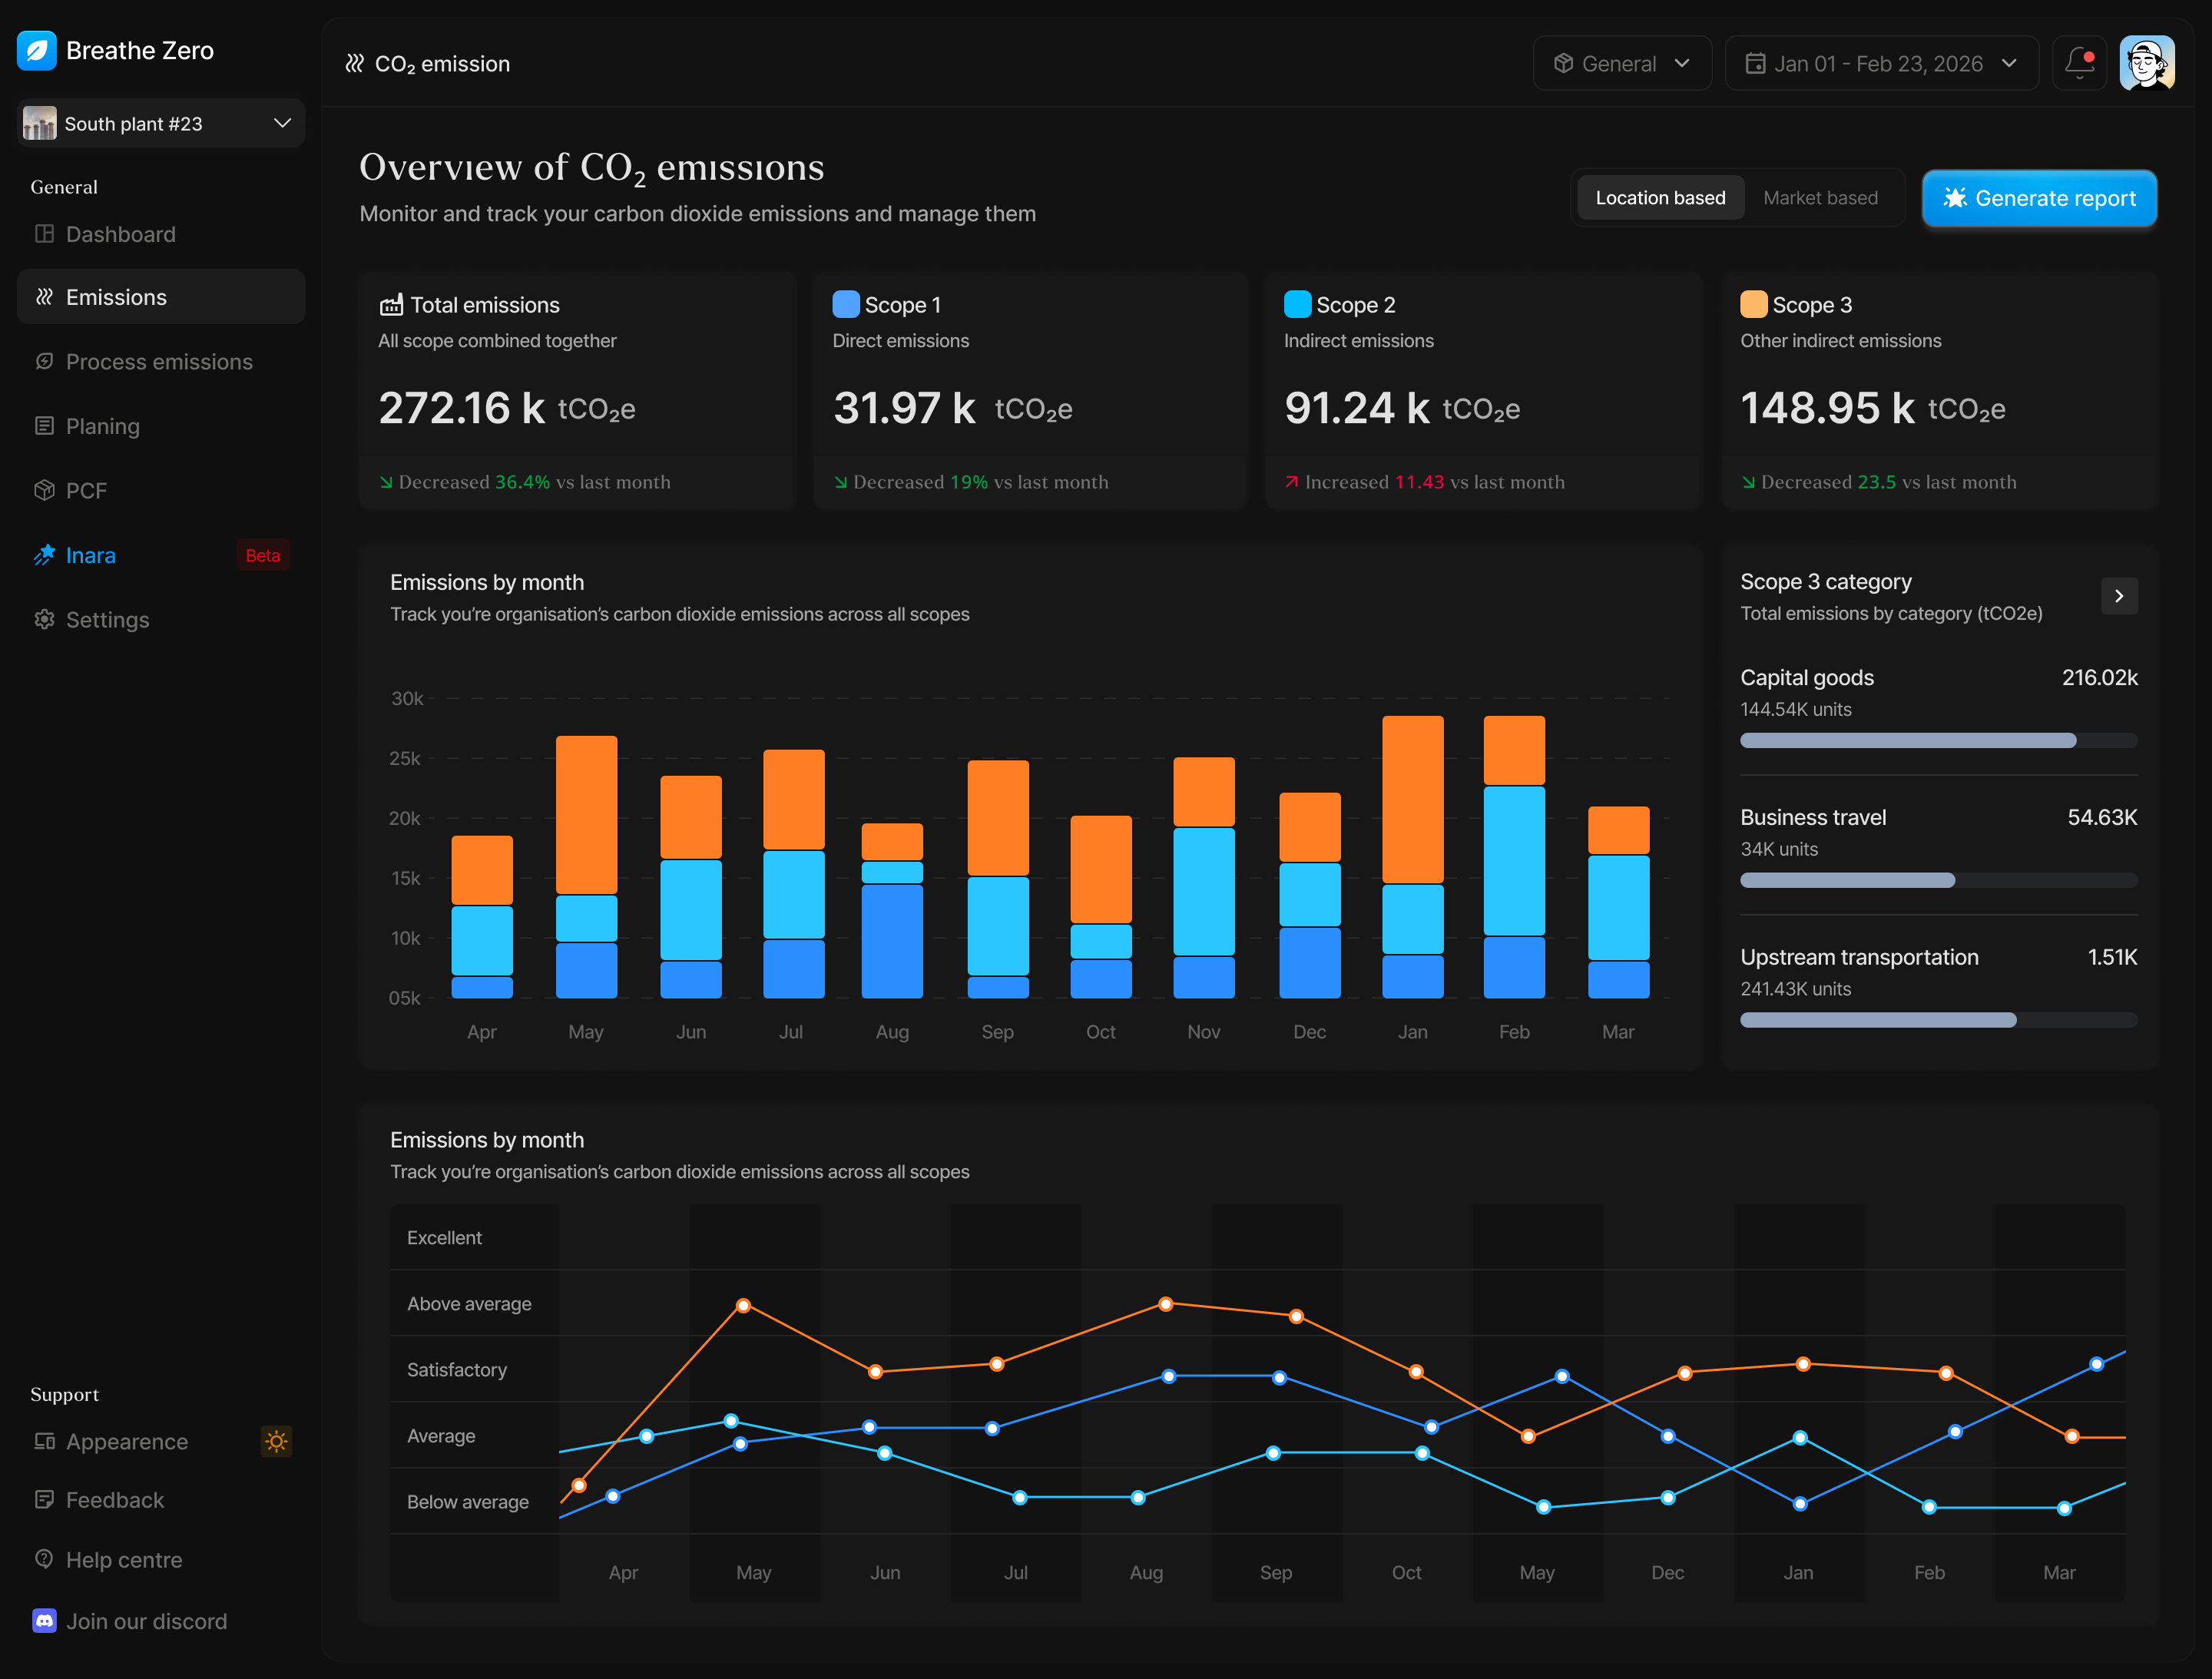The image size is (2212, 1679).
Task: Click the Excellent row label in line chart
Action: (444, 1238)
